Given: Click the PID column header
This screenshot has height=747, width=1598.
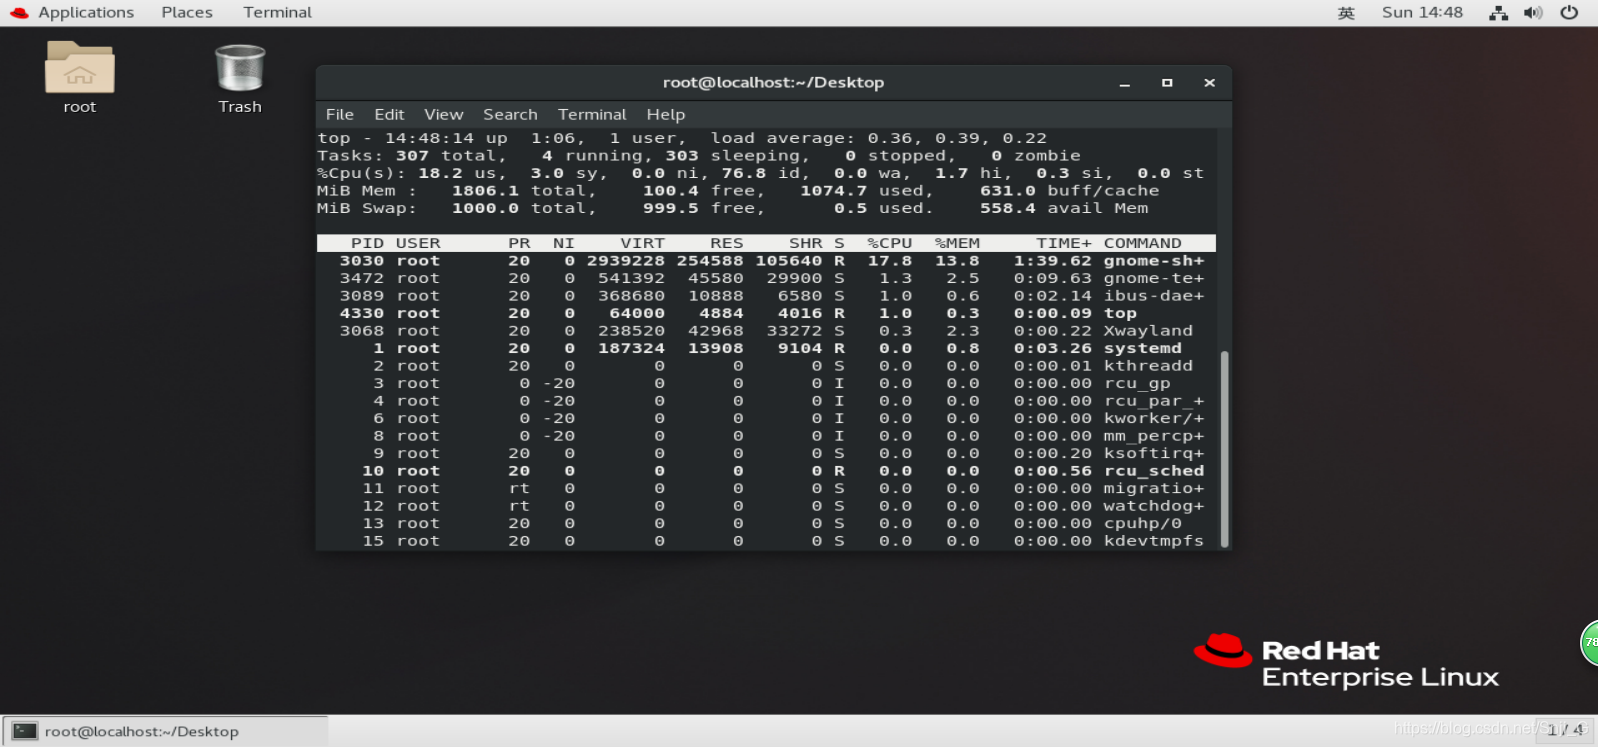Looking at the screenshot, I should tap(367, 243).
